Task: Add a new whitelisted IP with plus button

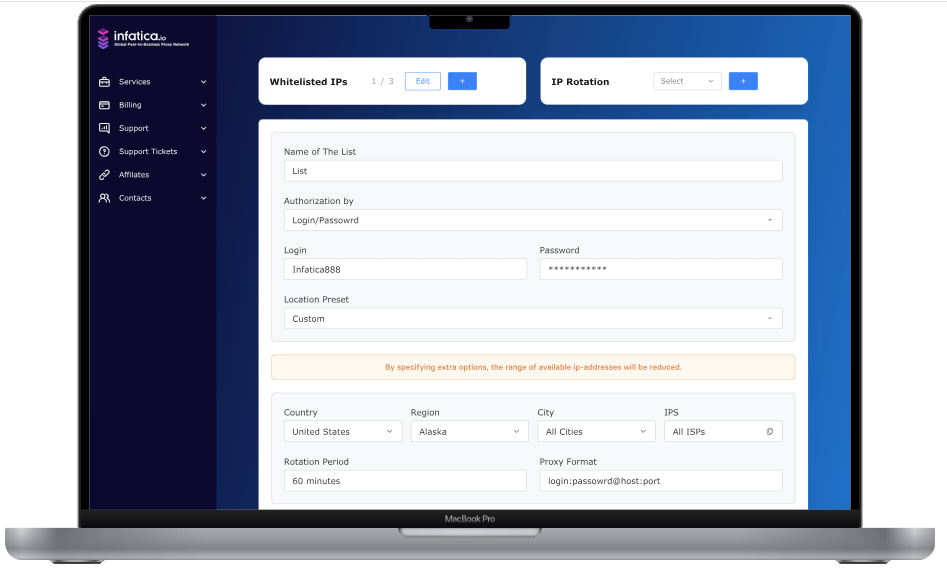Action: point(462,81)
